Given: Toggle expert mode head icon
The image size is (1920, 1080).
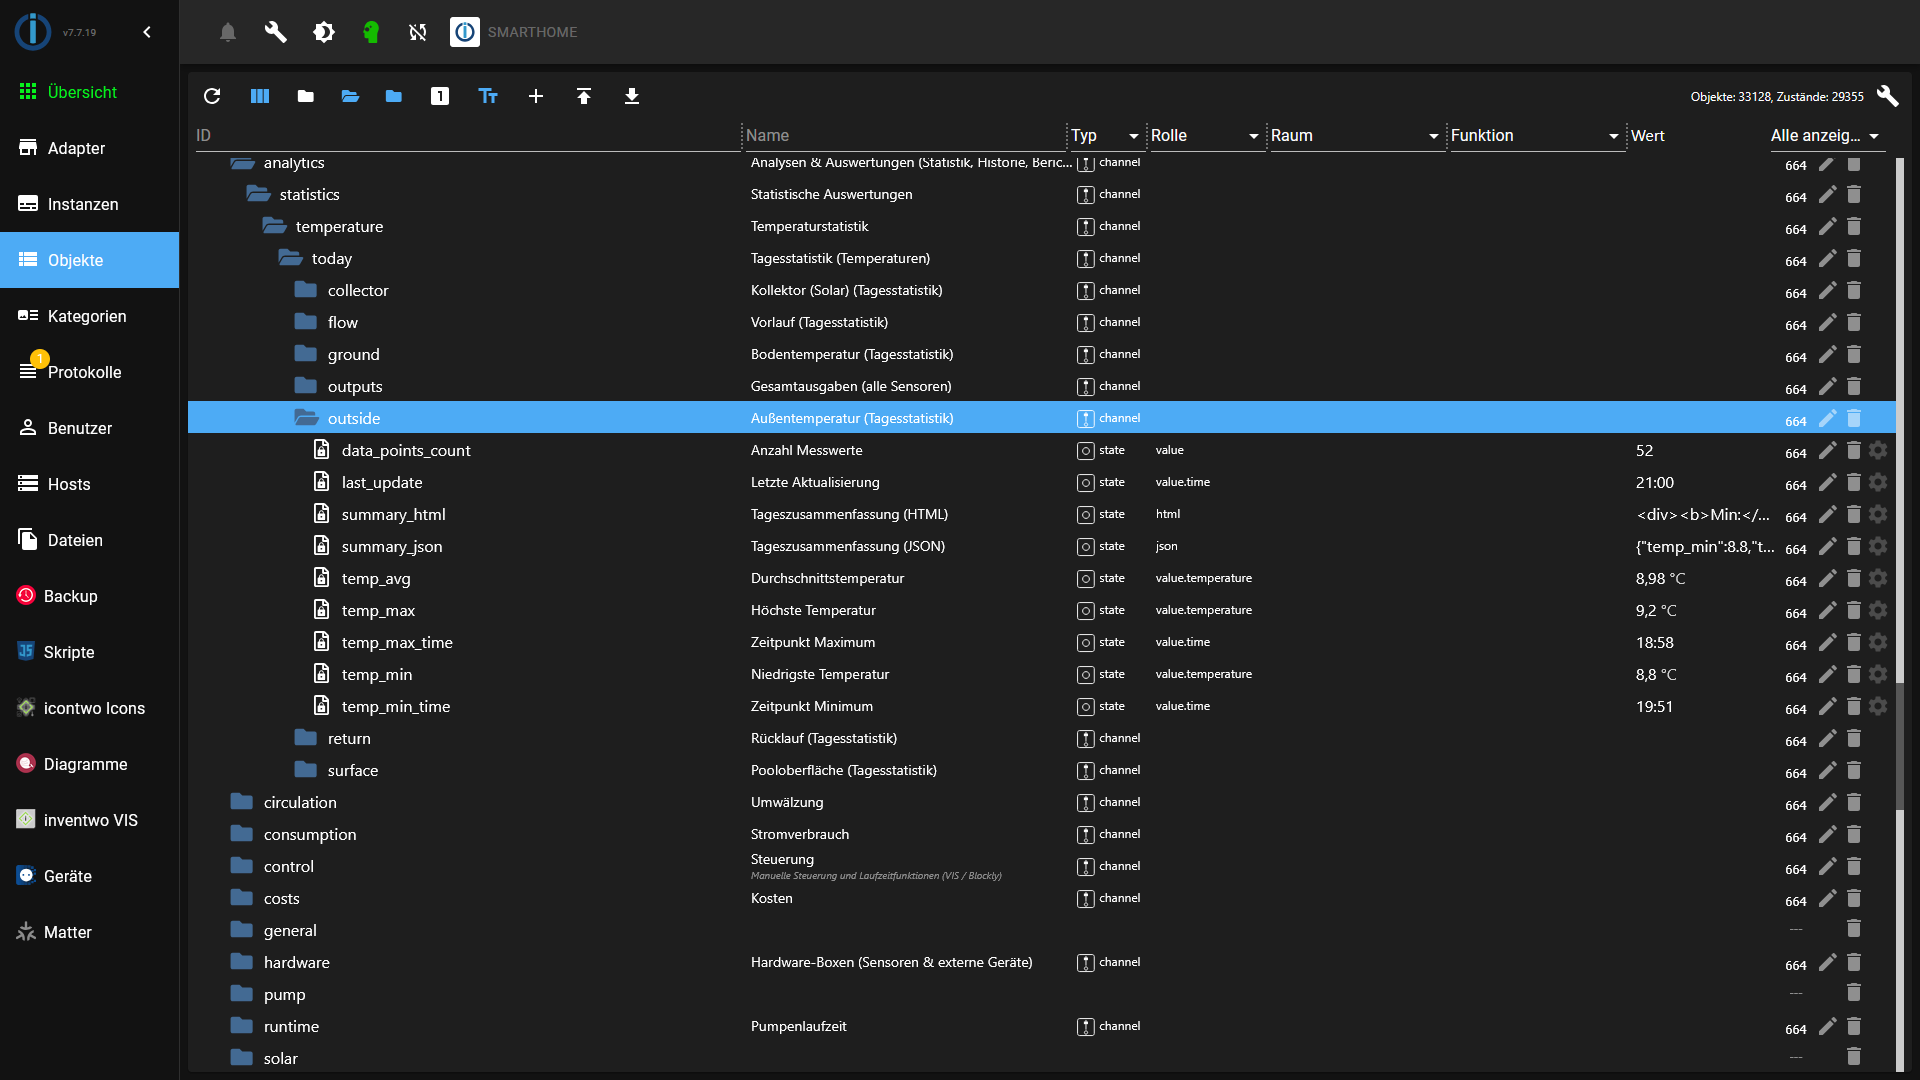Looking at the screenshot, I should (371, 32).
